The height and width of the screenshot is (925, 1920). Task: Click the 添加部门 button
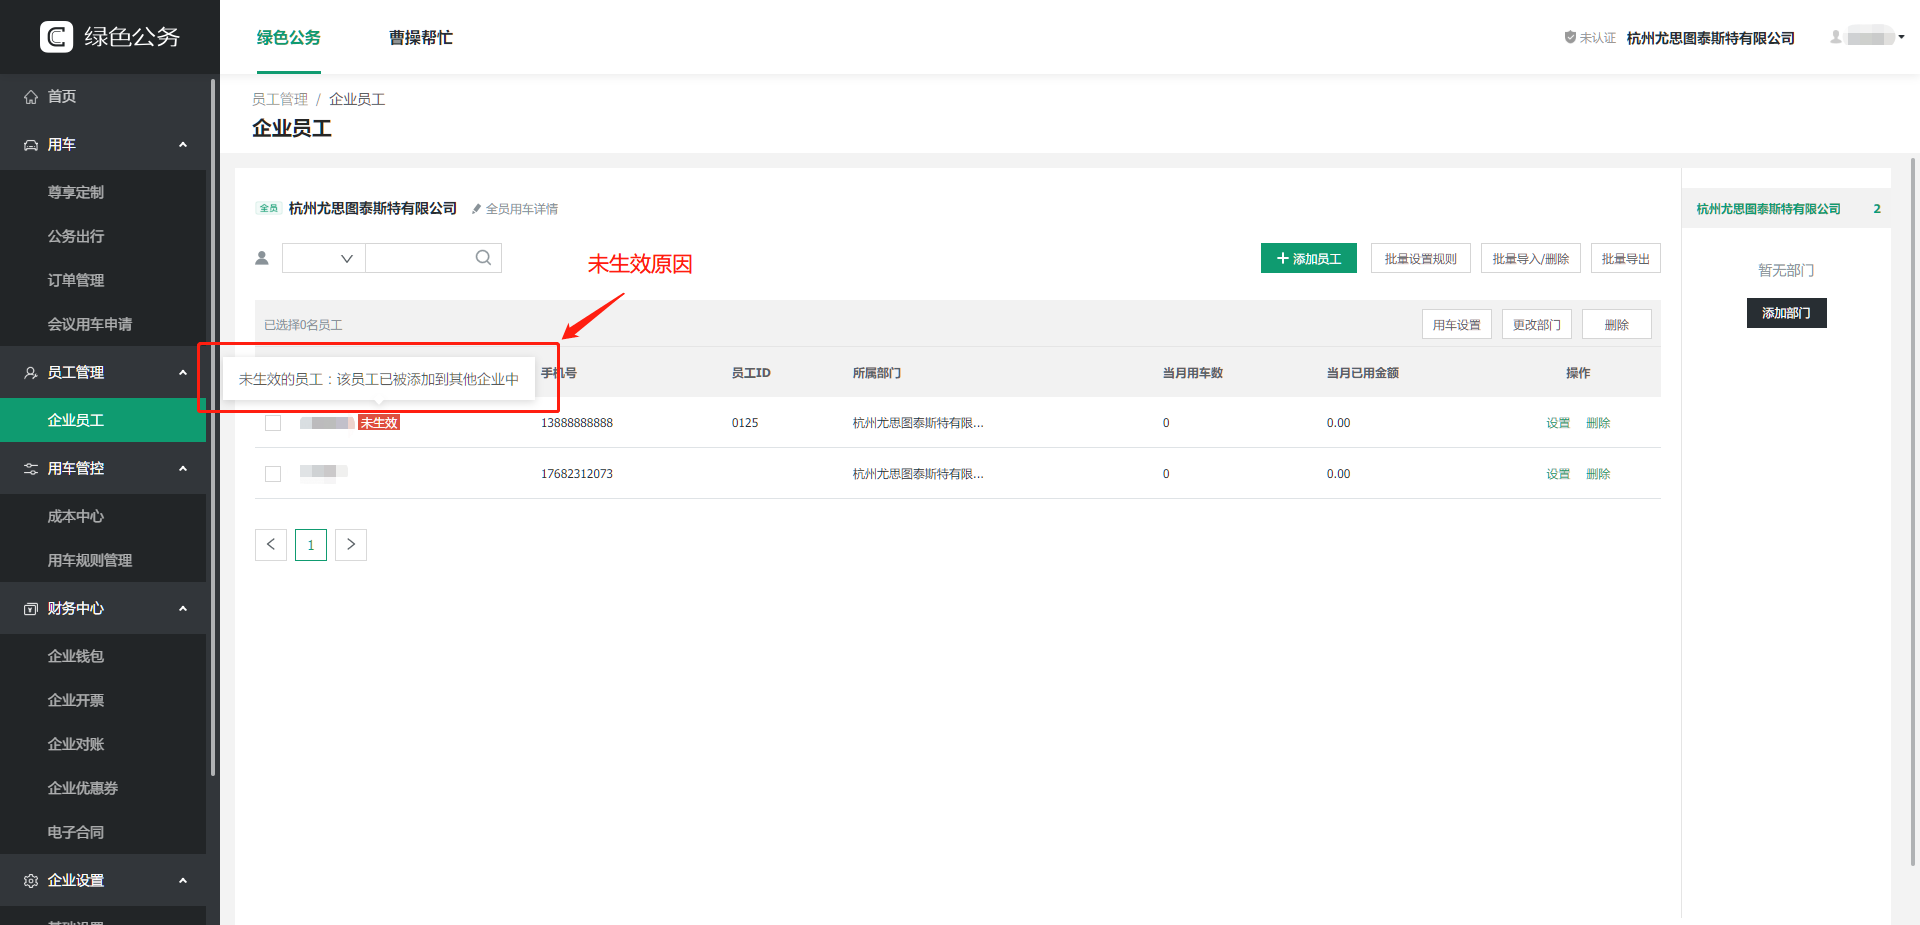[x=1786, y=313]
